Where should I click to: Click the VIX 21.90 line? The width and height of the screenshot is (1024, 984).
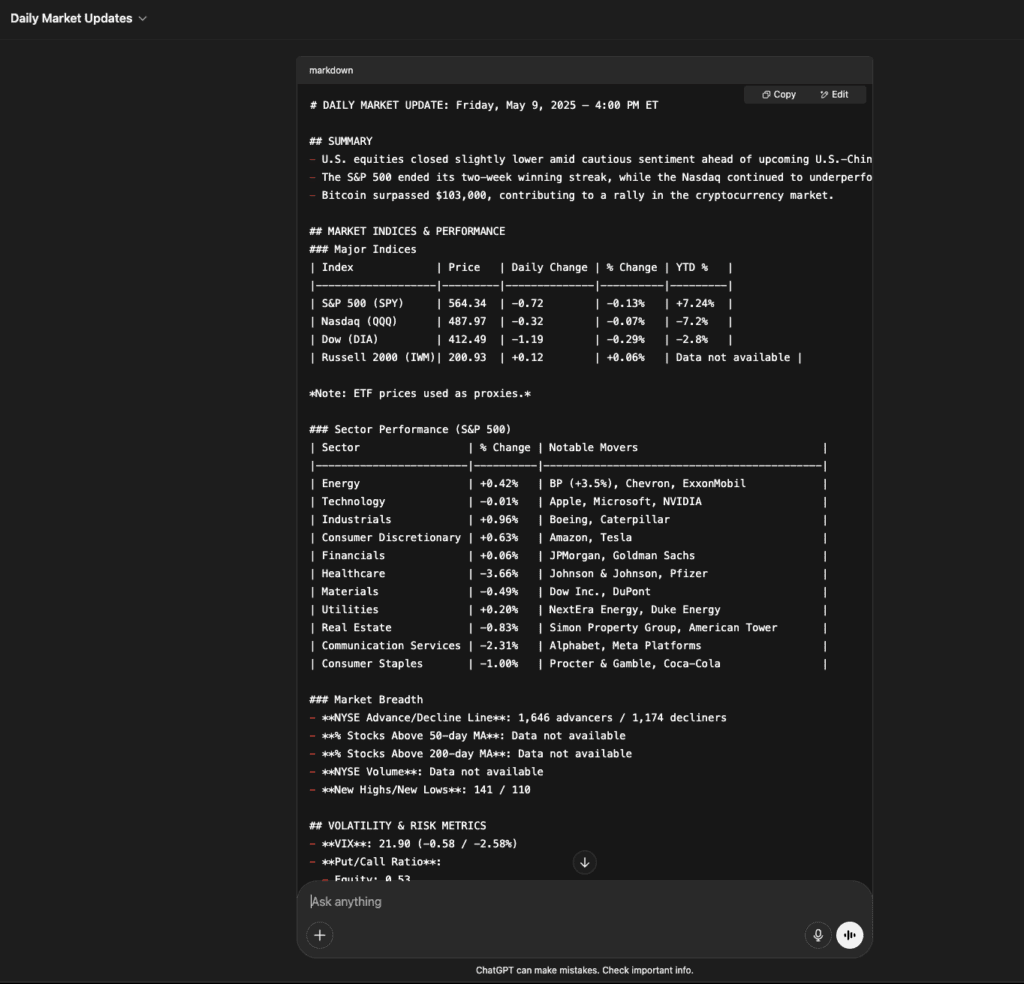point(413,844)
